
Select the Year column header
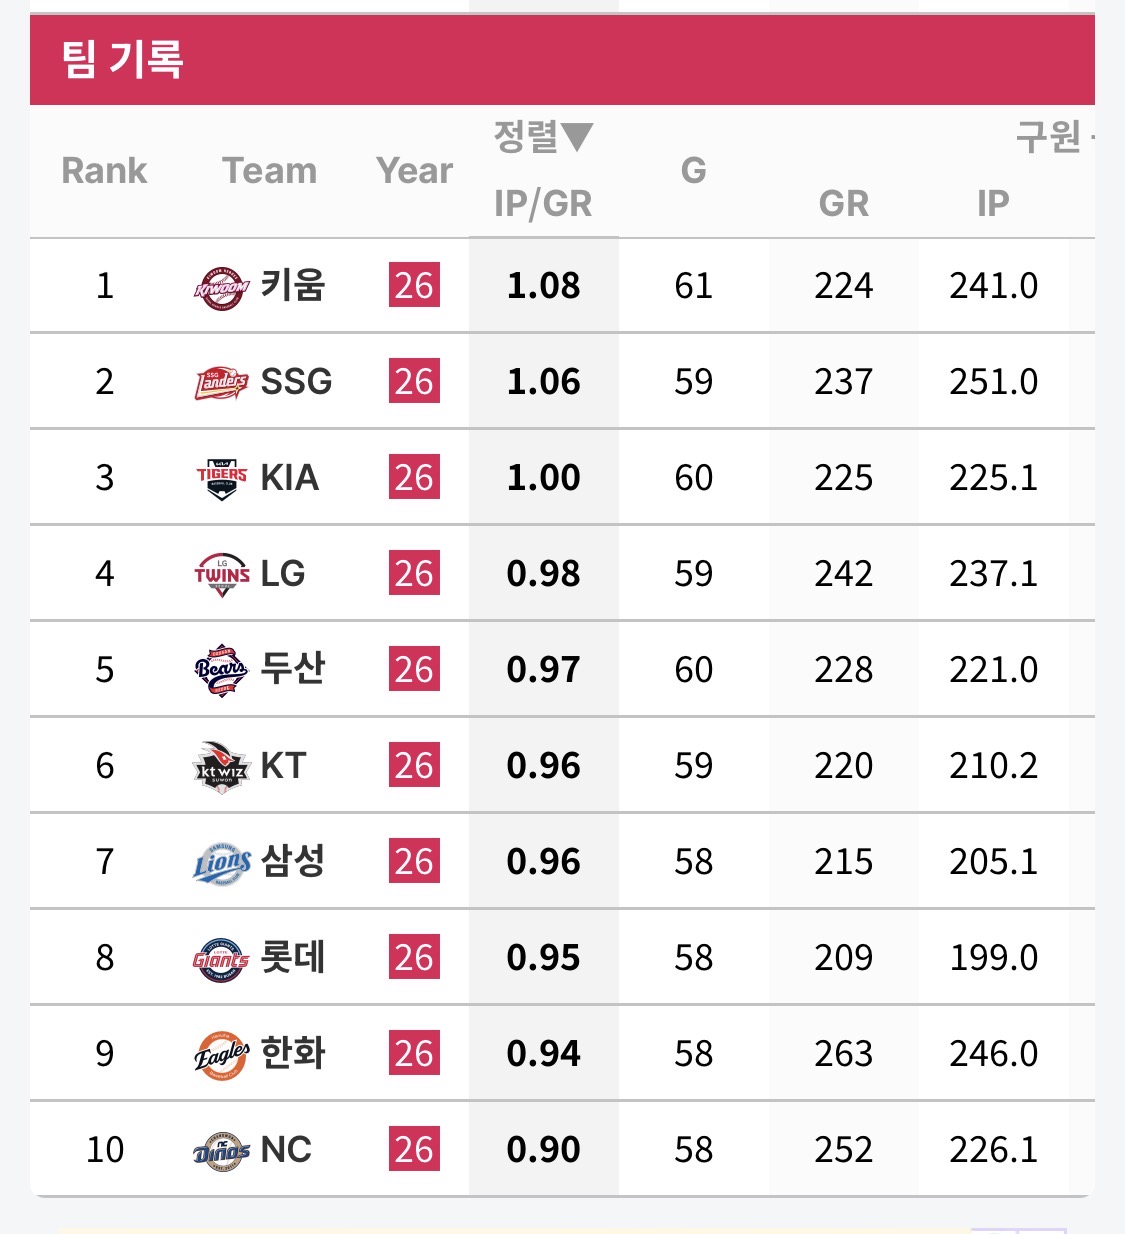414,171
